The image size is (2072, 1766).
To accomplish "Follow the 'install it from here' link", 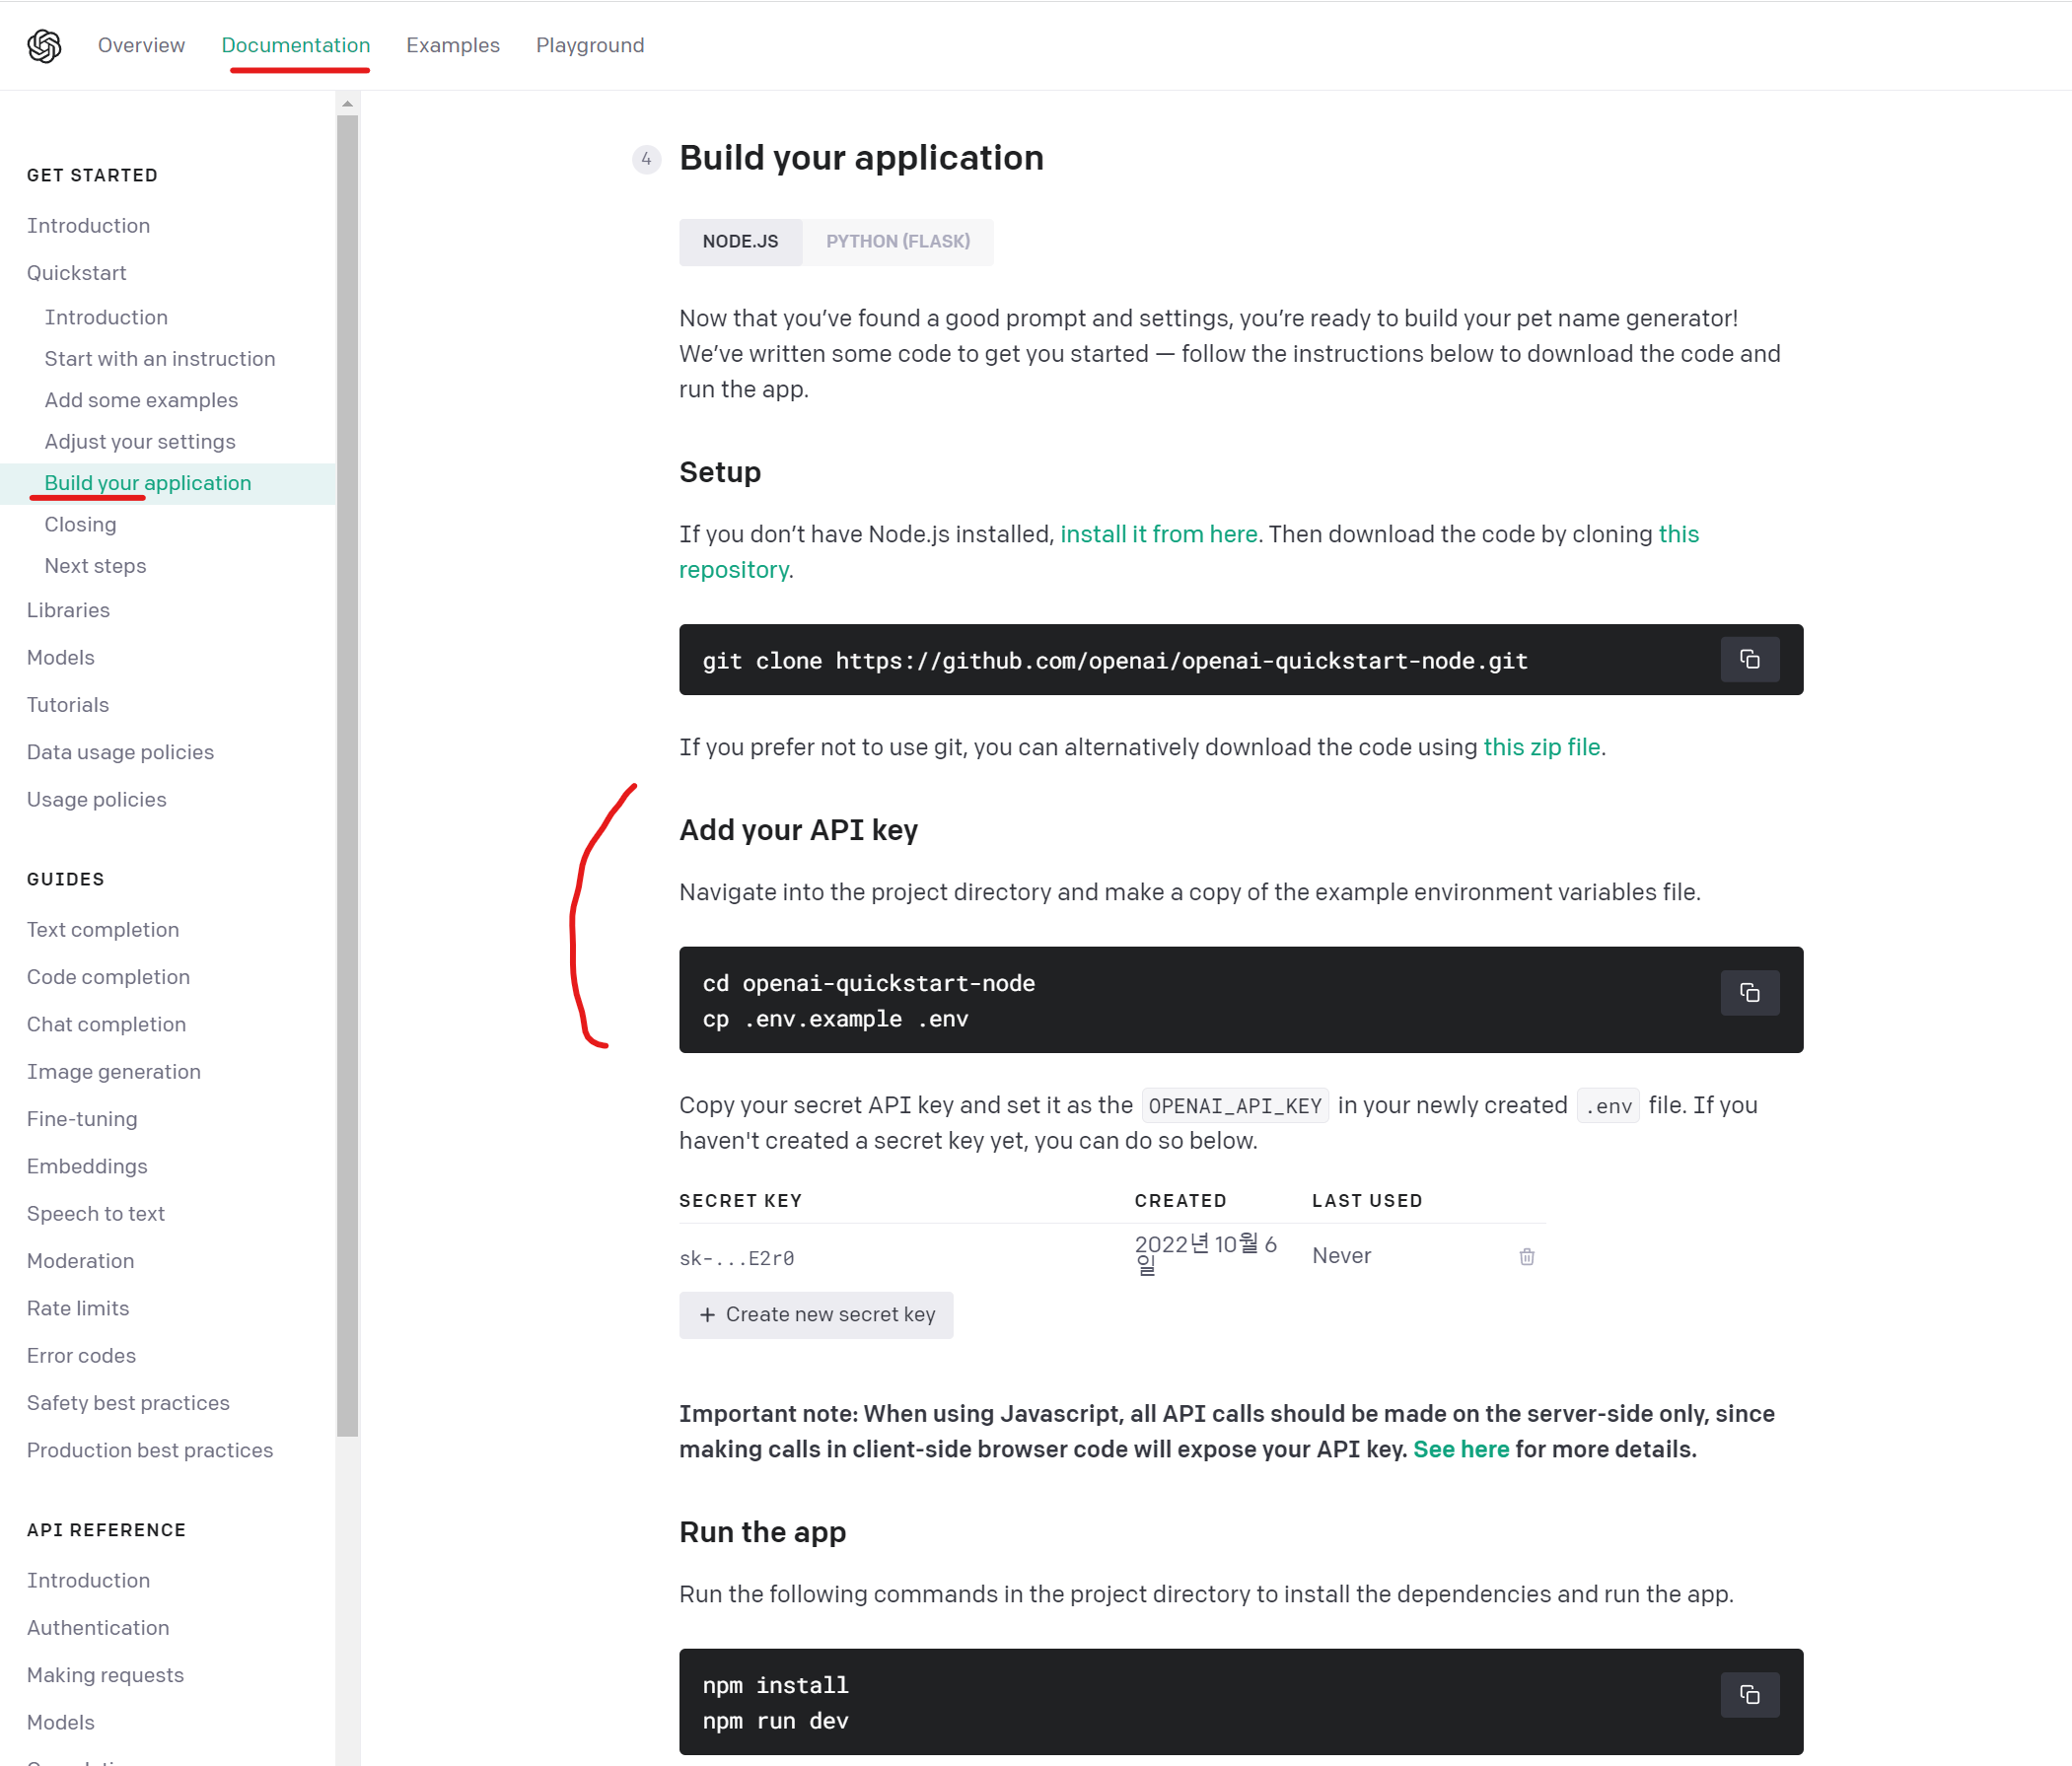I will point(1158,534).
